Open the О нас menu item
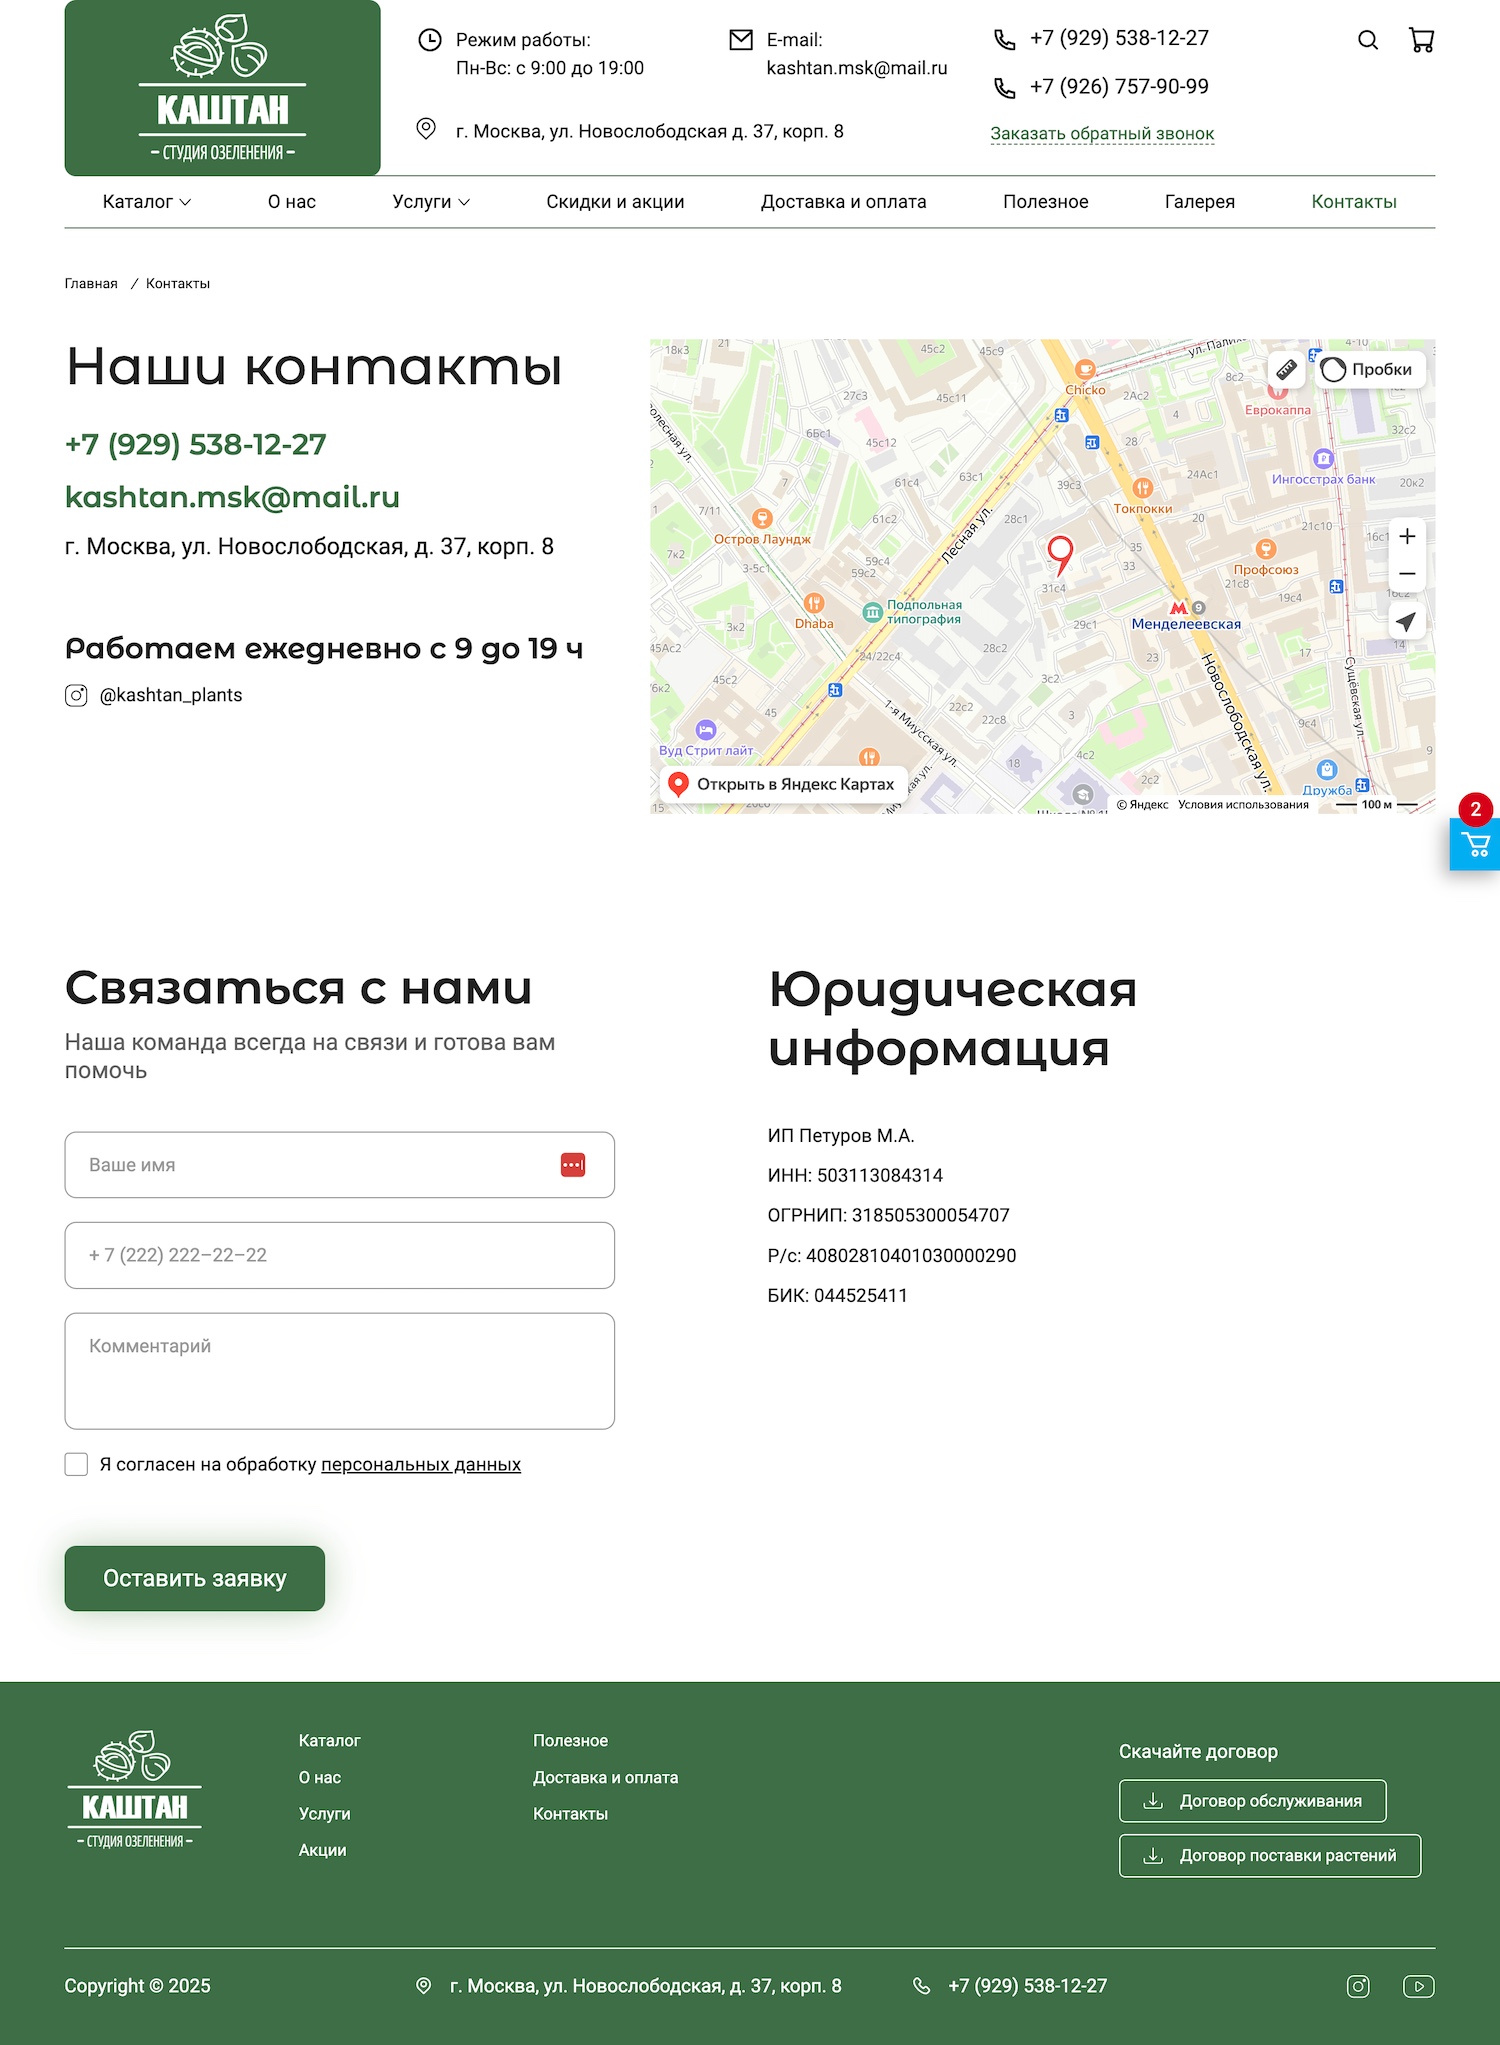Screen dimensions: 1500x2045 click(x=292, y=202)
